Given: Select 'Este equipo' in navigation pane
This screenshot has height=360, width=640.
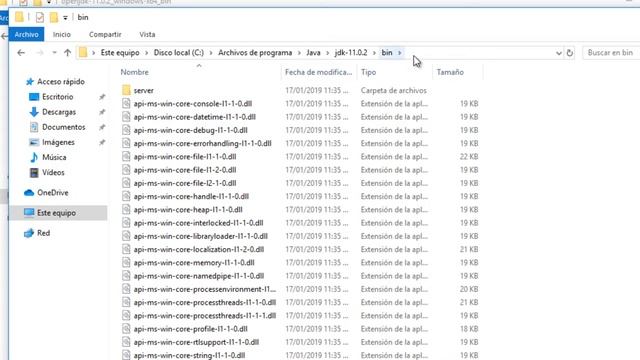Looking at the screenshot, I should pos(56,213).
